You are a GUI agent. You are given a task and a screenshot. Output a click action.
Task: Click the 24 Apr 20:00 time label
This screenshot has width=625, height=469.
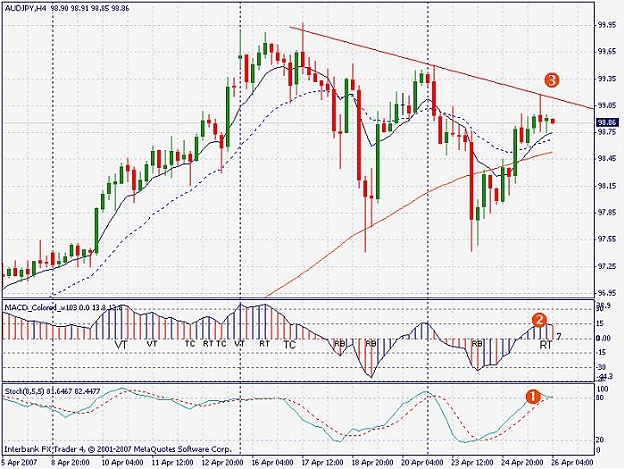pos(523,463)
